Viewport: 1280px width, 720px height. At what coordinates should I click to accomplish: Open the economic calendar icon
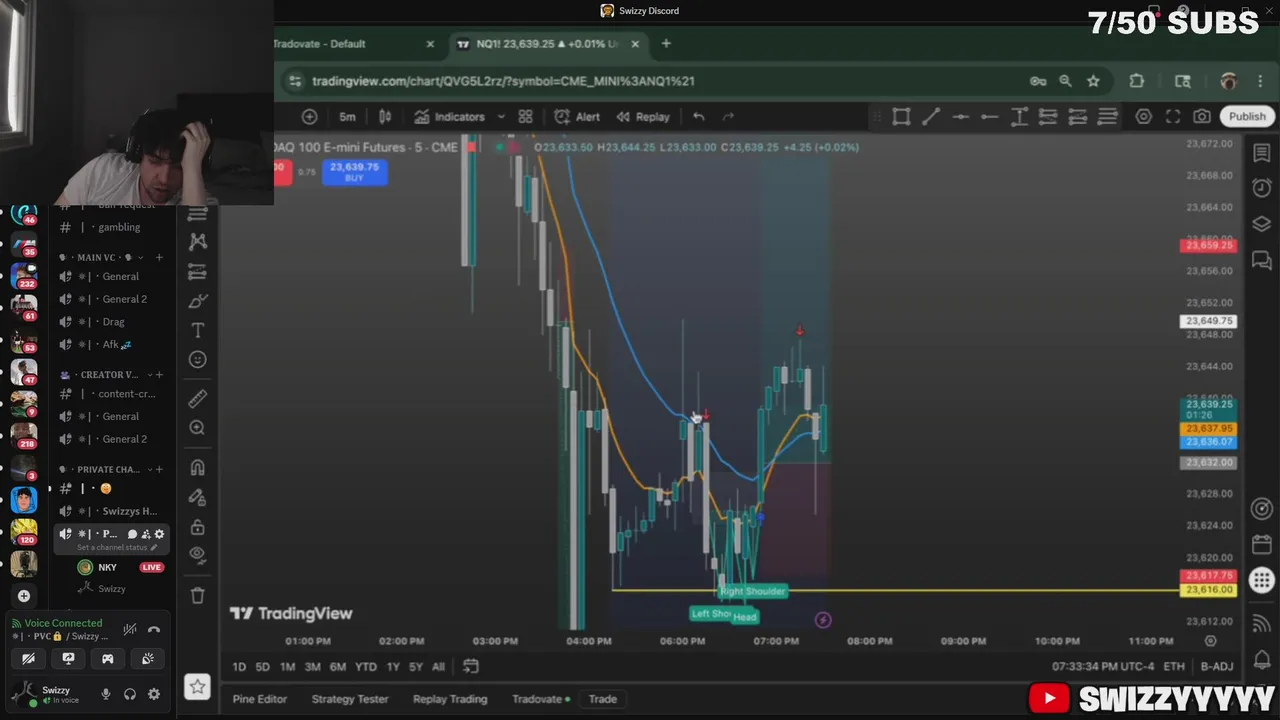[1261, 545]
